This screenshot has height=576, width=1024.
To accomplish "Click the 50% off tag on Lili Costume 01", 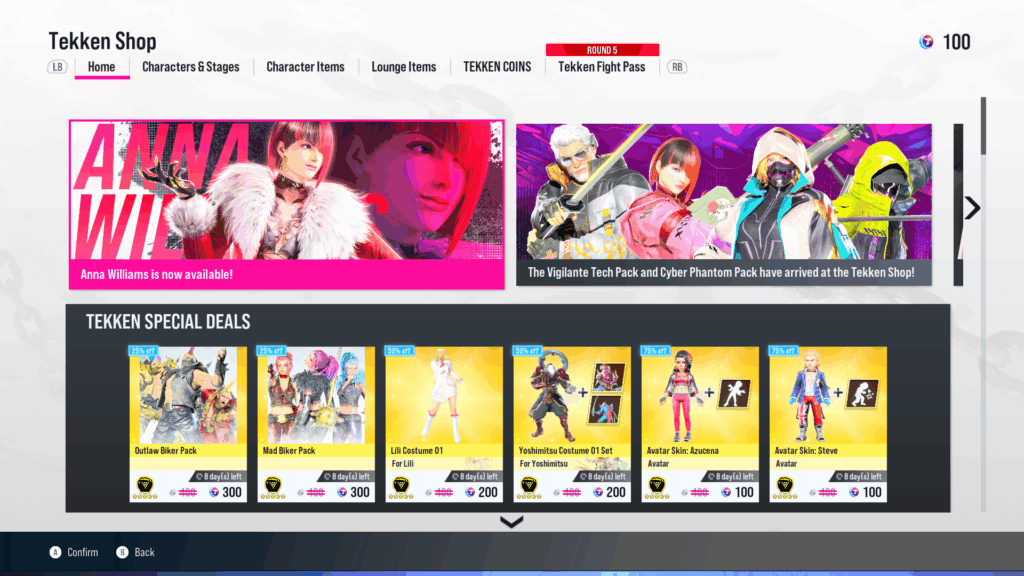I will (x=399, y=351).
